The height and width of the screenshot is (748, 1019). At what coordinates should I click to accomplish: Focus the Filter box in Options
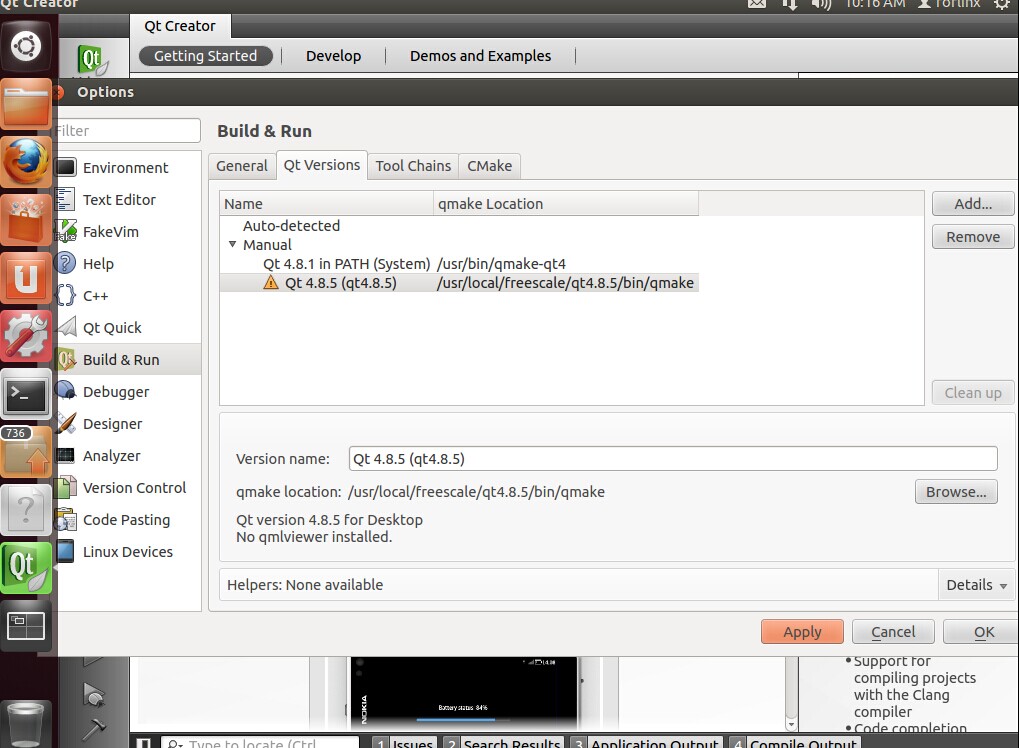[129, 131]
